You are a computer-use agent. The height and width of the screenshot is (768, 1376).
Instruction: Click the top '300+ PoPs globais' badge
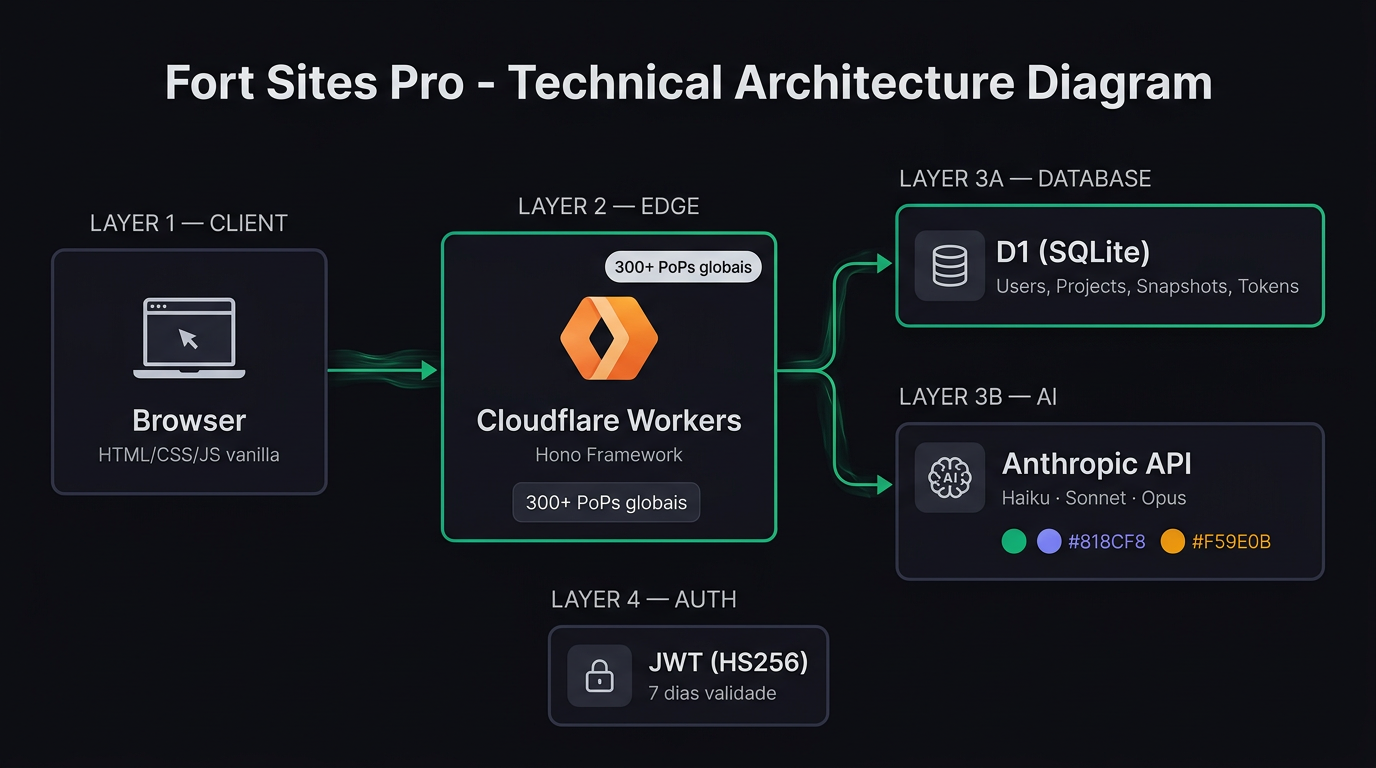[x=683, y=267]
